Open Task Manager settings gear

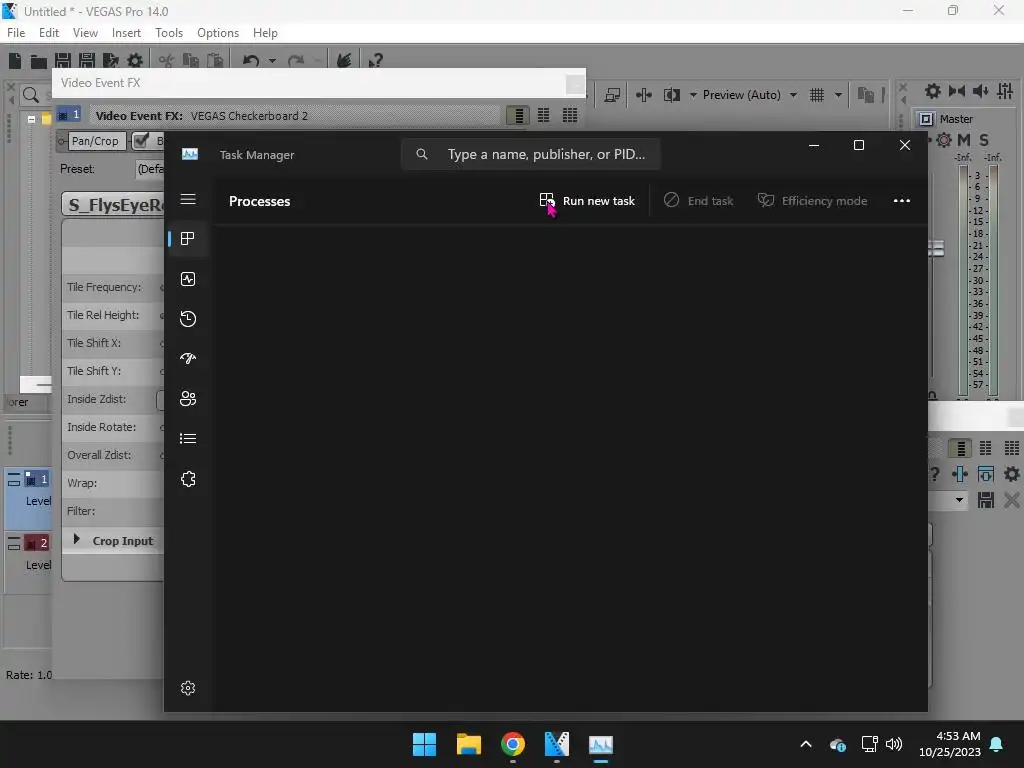(188, 688)
